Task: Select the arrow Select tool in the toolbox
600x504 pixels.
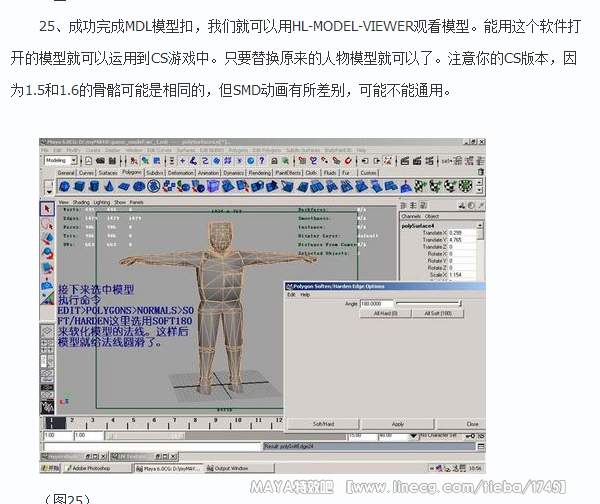Action: click(x=47, y=209)
